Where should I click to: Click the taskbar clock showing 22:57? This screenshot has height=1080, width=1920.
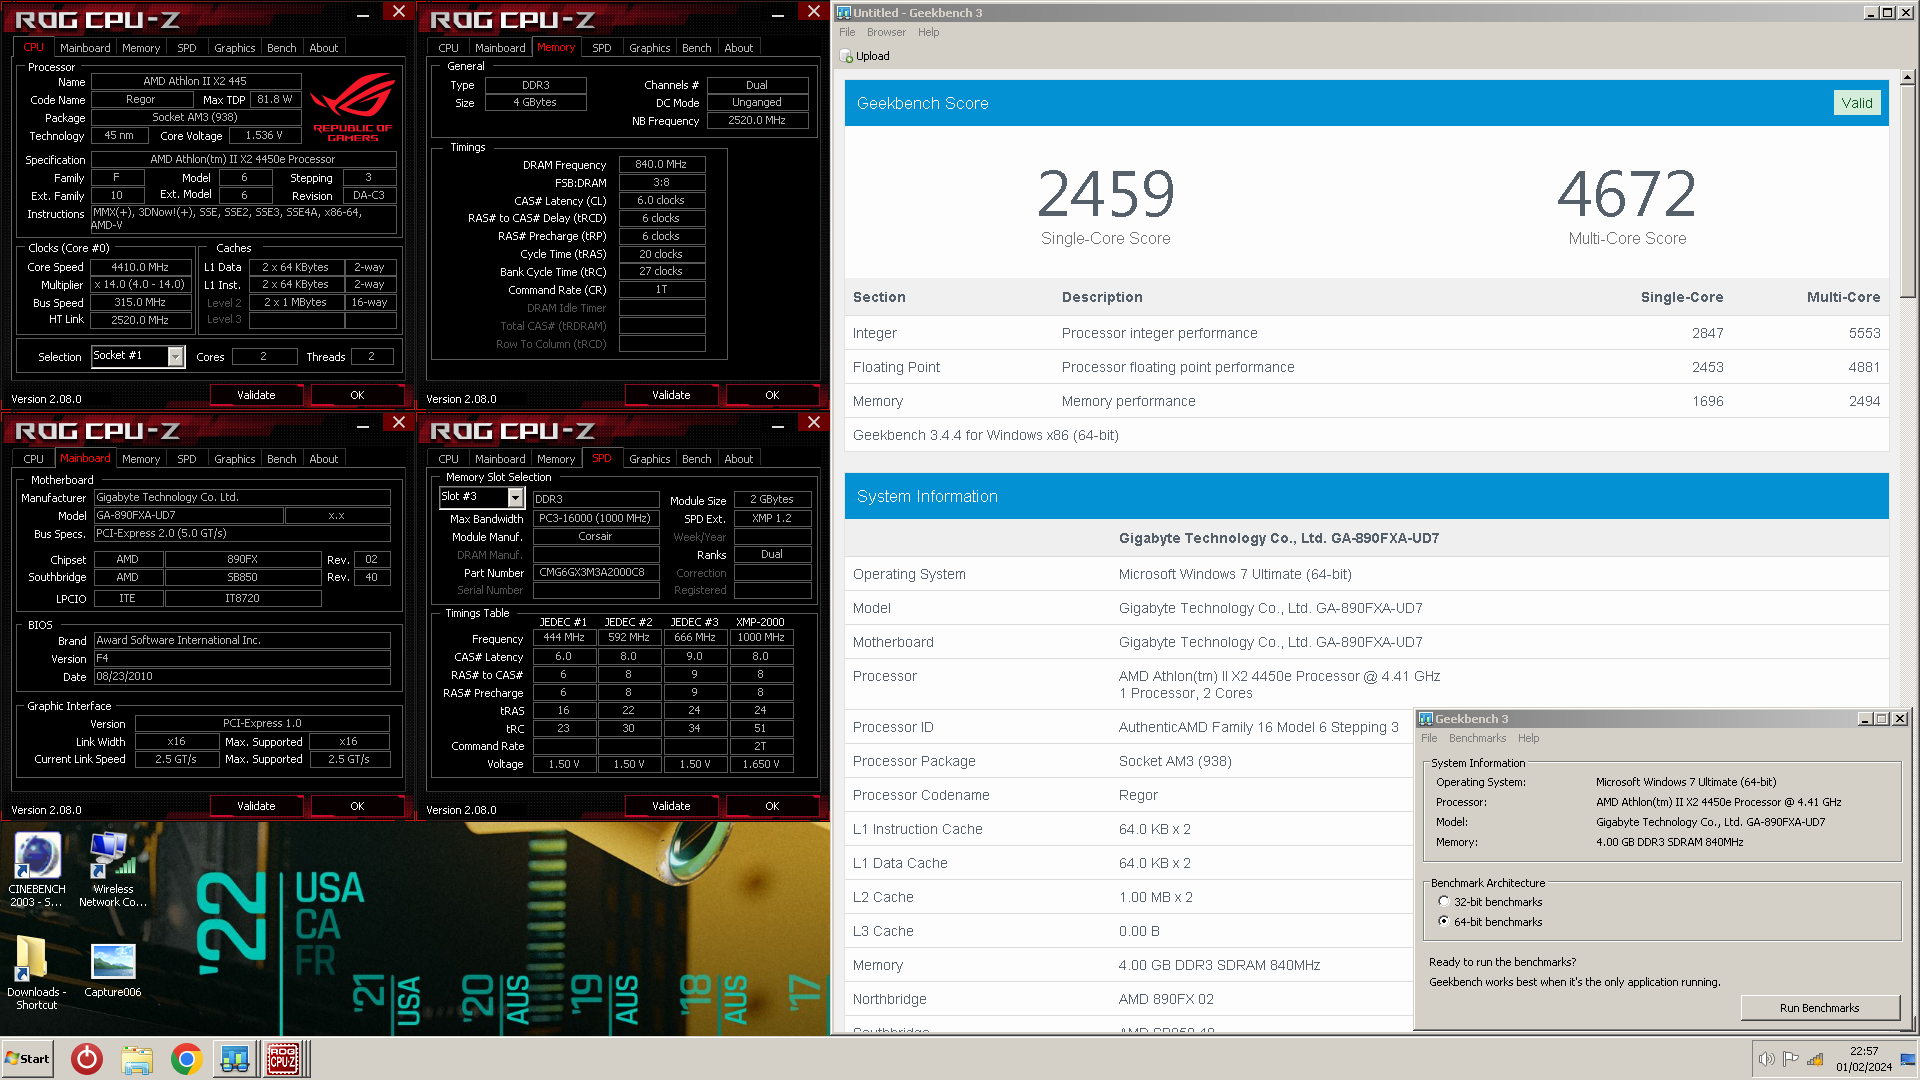tap(1864, 1059)
